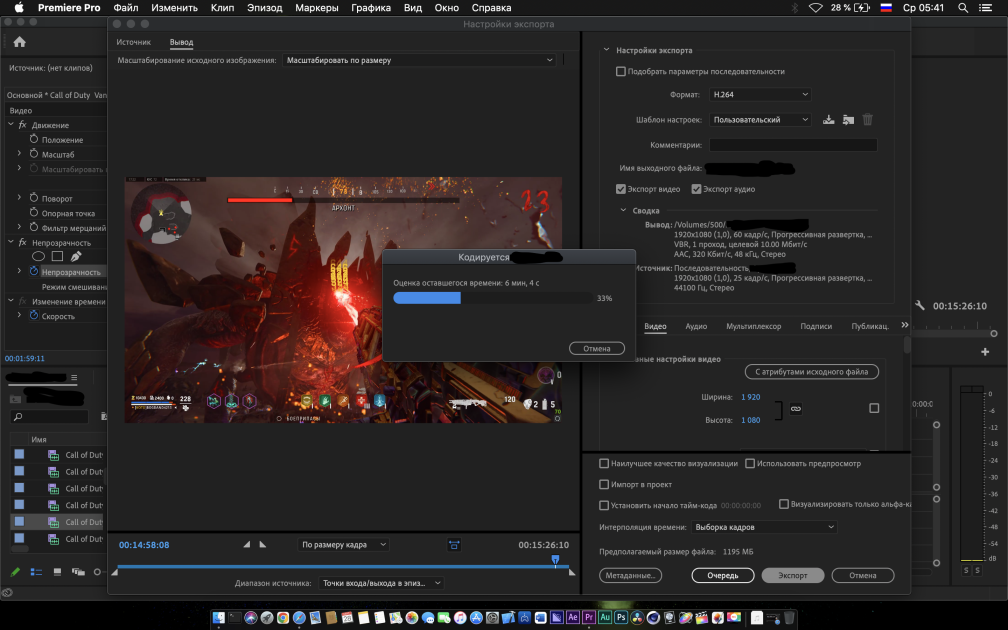Viewport: 1008px width, 630px height.
Task: Open the wrench settings icon
Action: [x=920, y=305]
